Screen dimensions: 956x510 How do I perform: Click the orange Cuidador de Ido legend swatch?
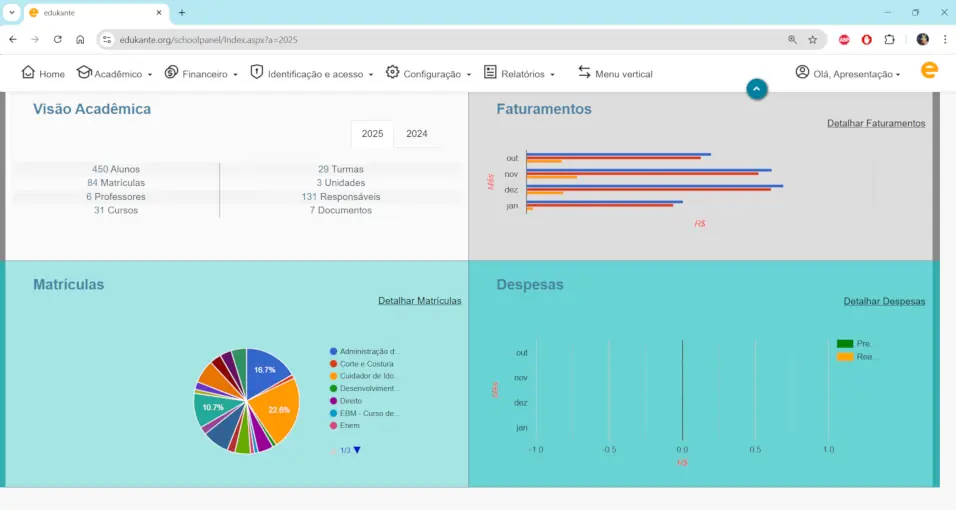tap(333, 376)
